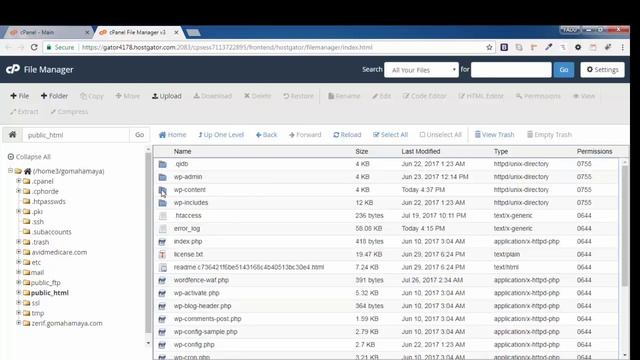Viewport: 640px width, 360px height.
Task: Select .htpasswds in folder tree
Action: [x=49, y=201]
